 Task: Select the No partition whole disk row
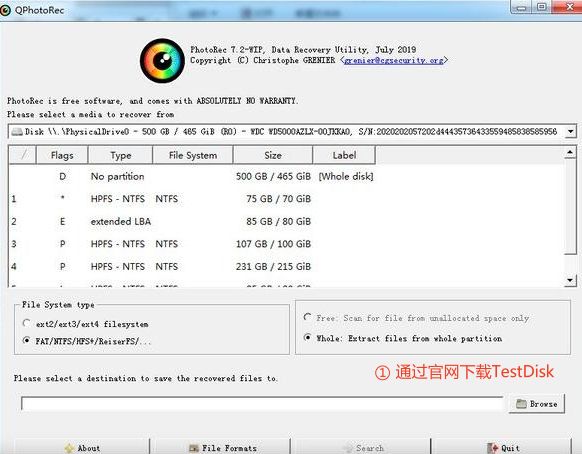[286, 176]
